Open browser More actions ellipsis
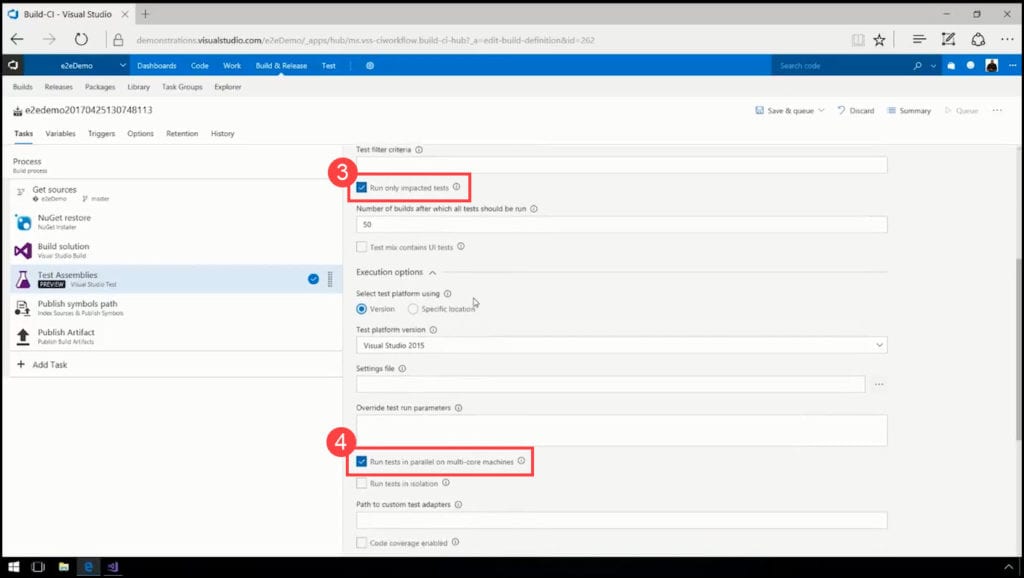 1007,39
